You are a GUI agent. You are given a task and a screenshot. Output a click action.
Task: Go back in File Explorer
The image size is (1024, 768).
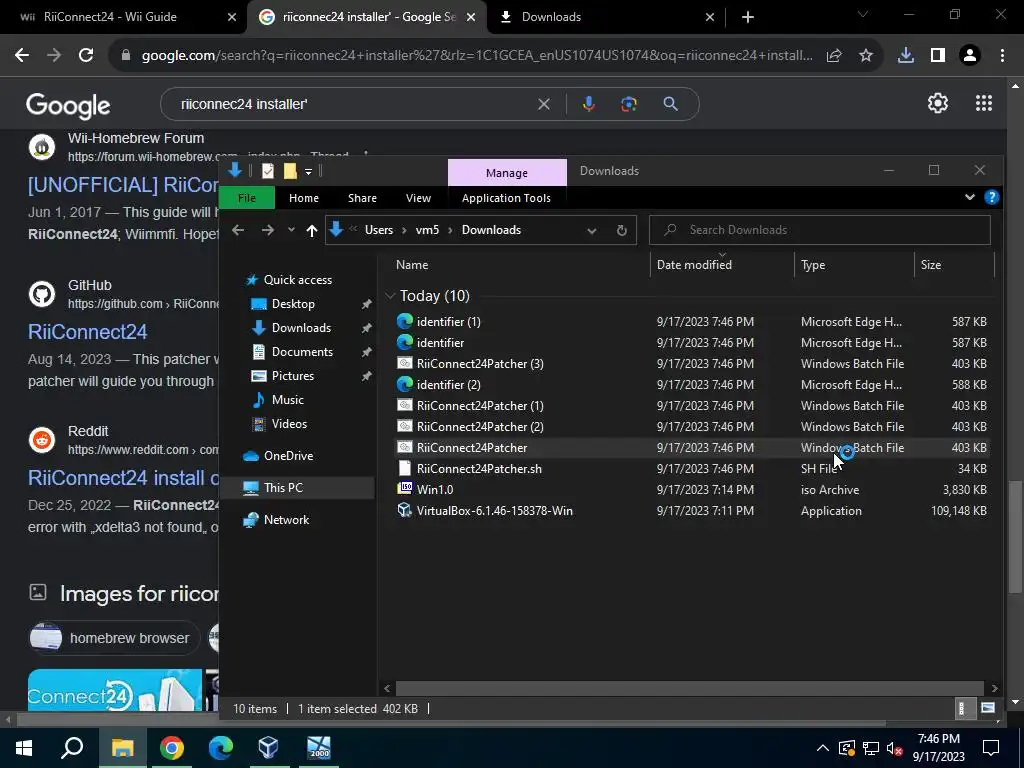point(238,230)
